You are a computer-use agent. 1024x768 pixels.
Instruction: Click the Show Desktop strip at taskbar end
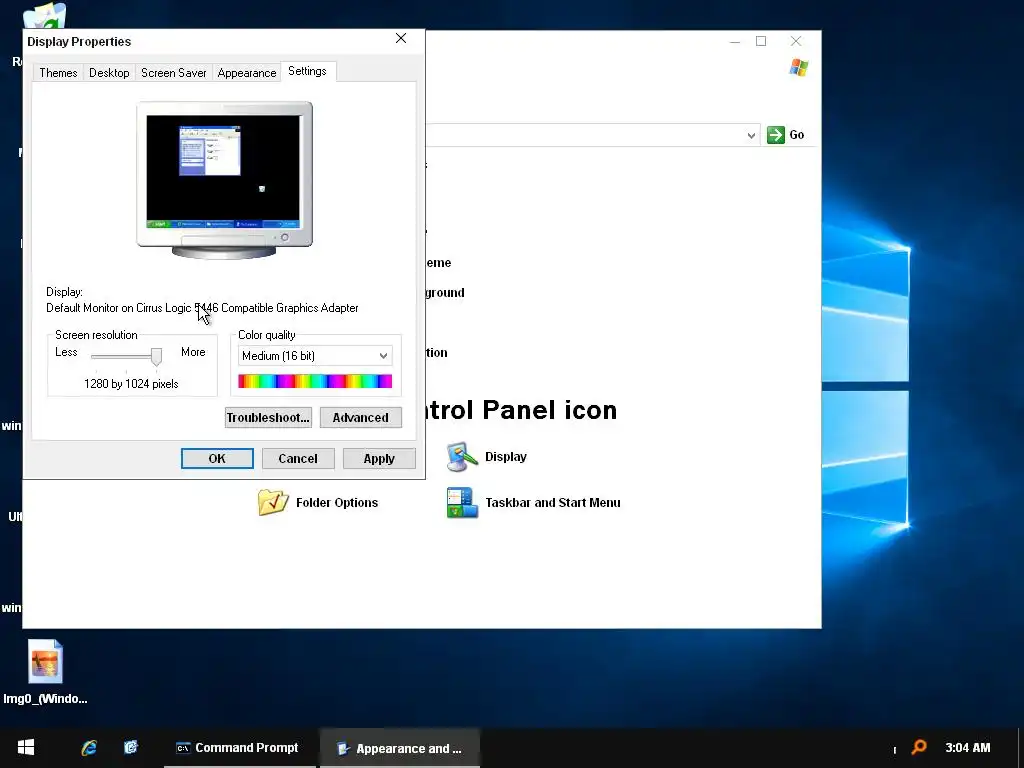[1021, 748]
